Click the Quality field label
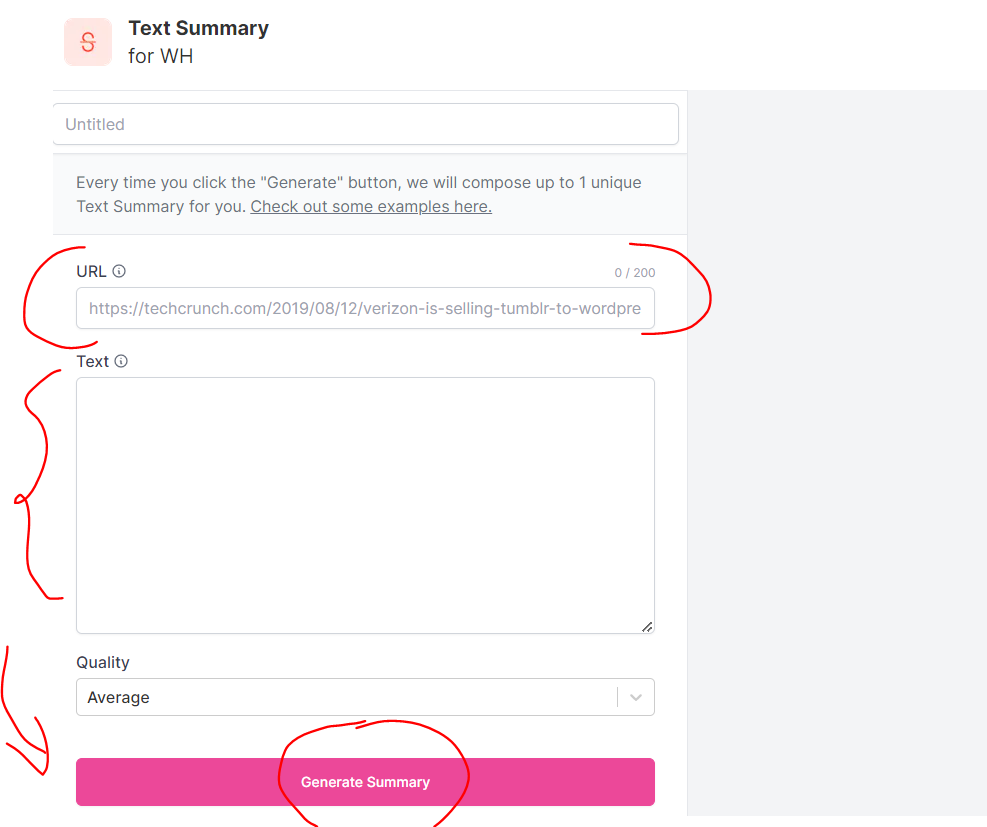987x827 pixels. (103, 662)
